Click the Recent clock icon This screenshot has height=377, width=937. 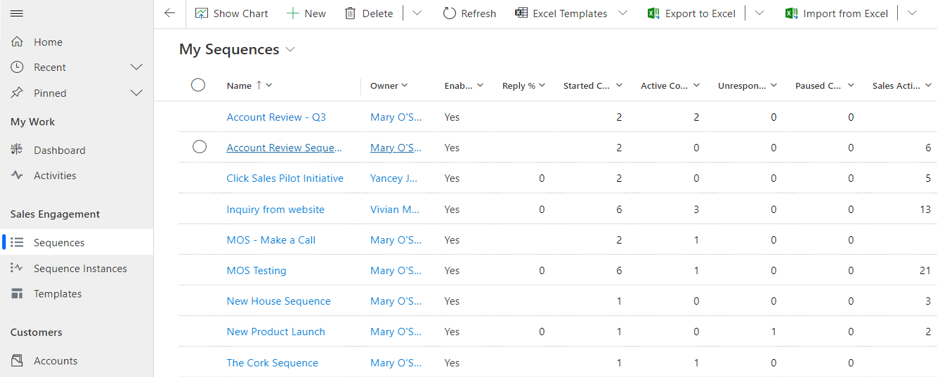(x=17, y=67)
